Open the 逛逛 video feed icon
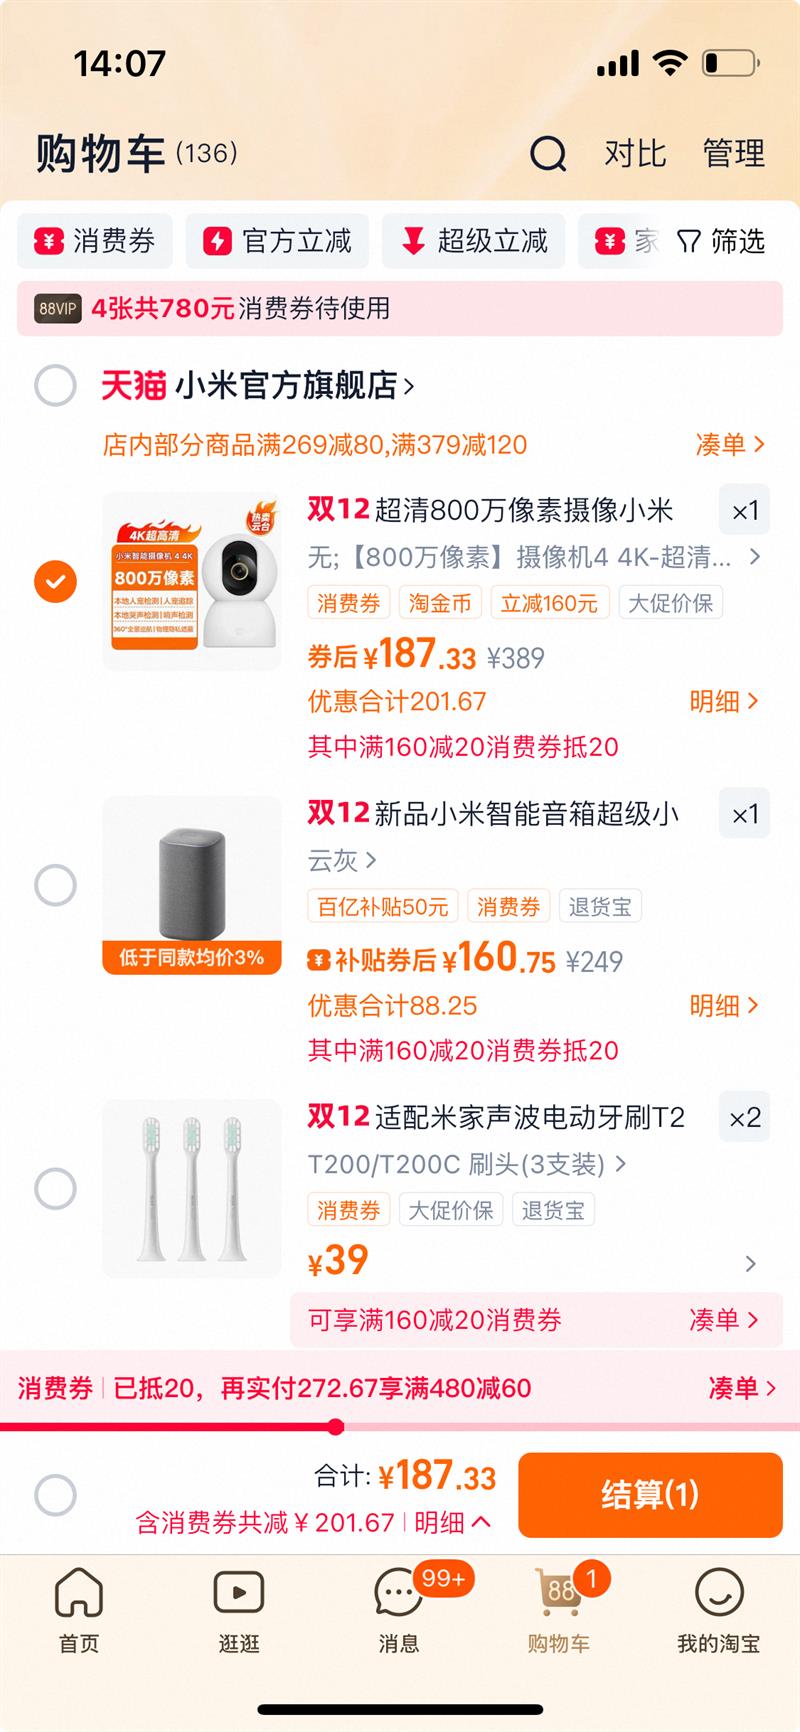 239,1591
